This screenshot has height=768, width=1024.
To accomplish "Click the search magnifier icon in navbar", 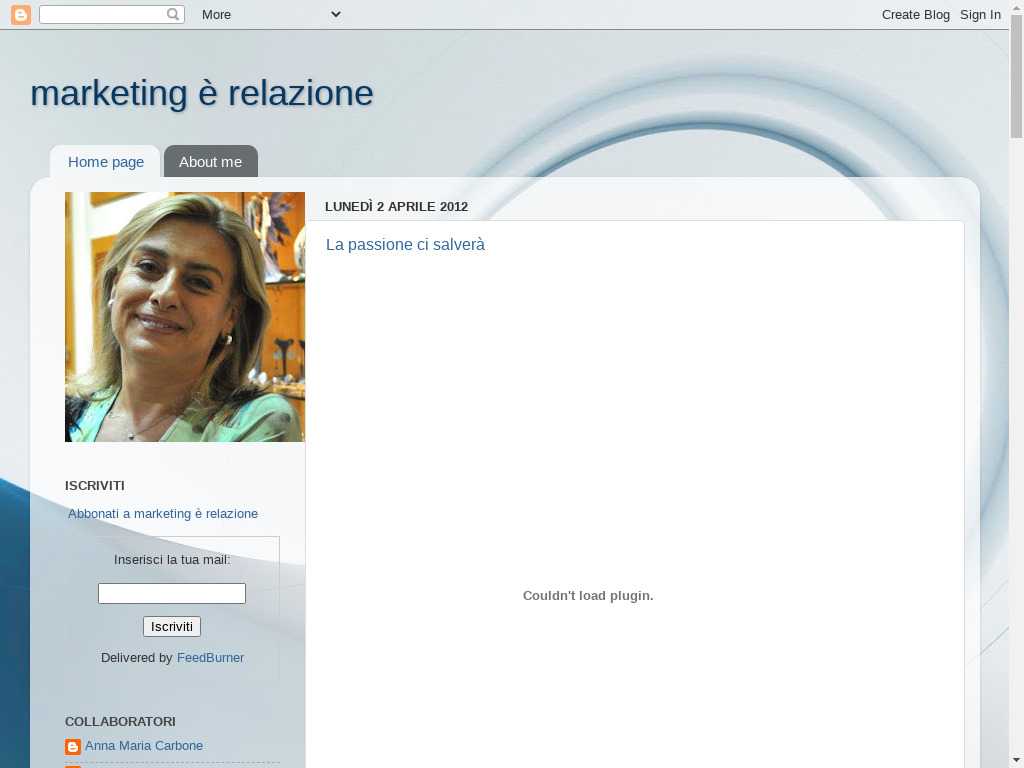I will tap(173, 14).
